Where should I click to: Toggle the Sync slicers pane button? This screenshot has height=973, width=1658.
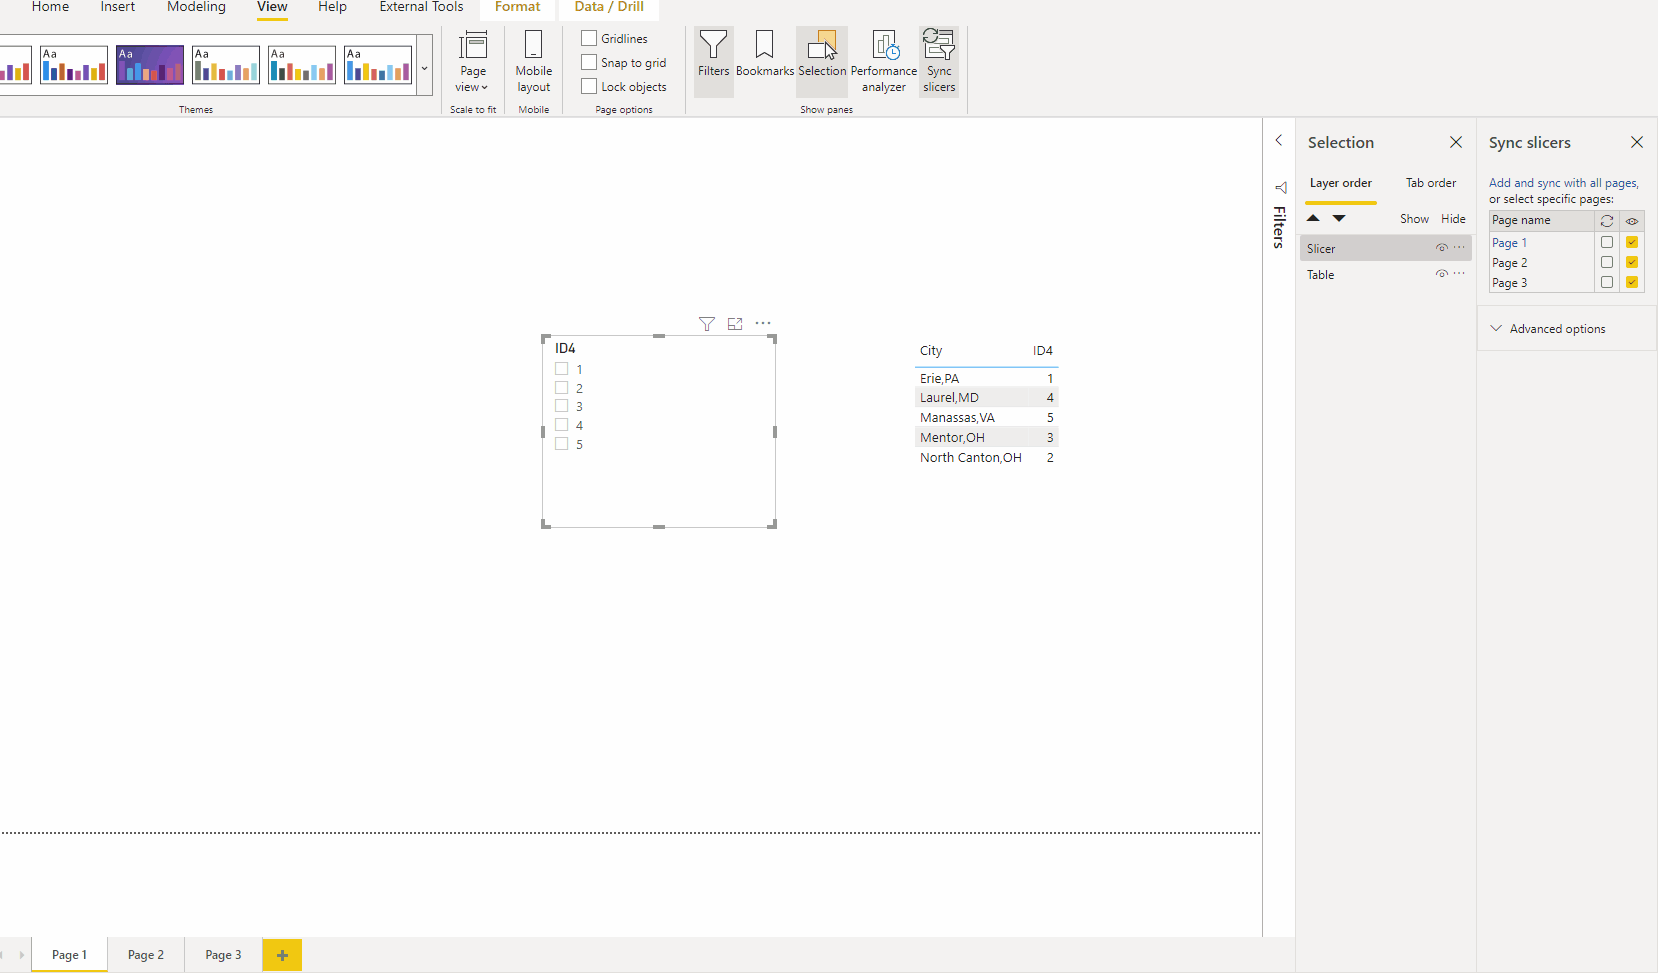tap(939, 61)
